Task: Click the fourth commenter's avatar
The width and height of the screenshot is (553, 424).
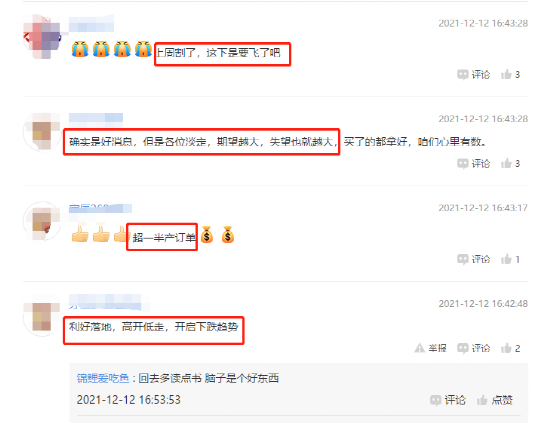Action: tap(42, 317)
